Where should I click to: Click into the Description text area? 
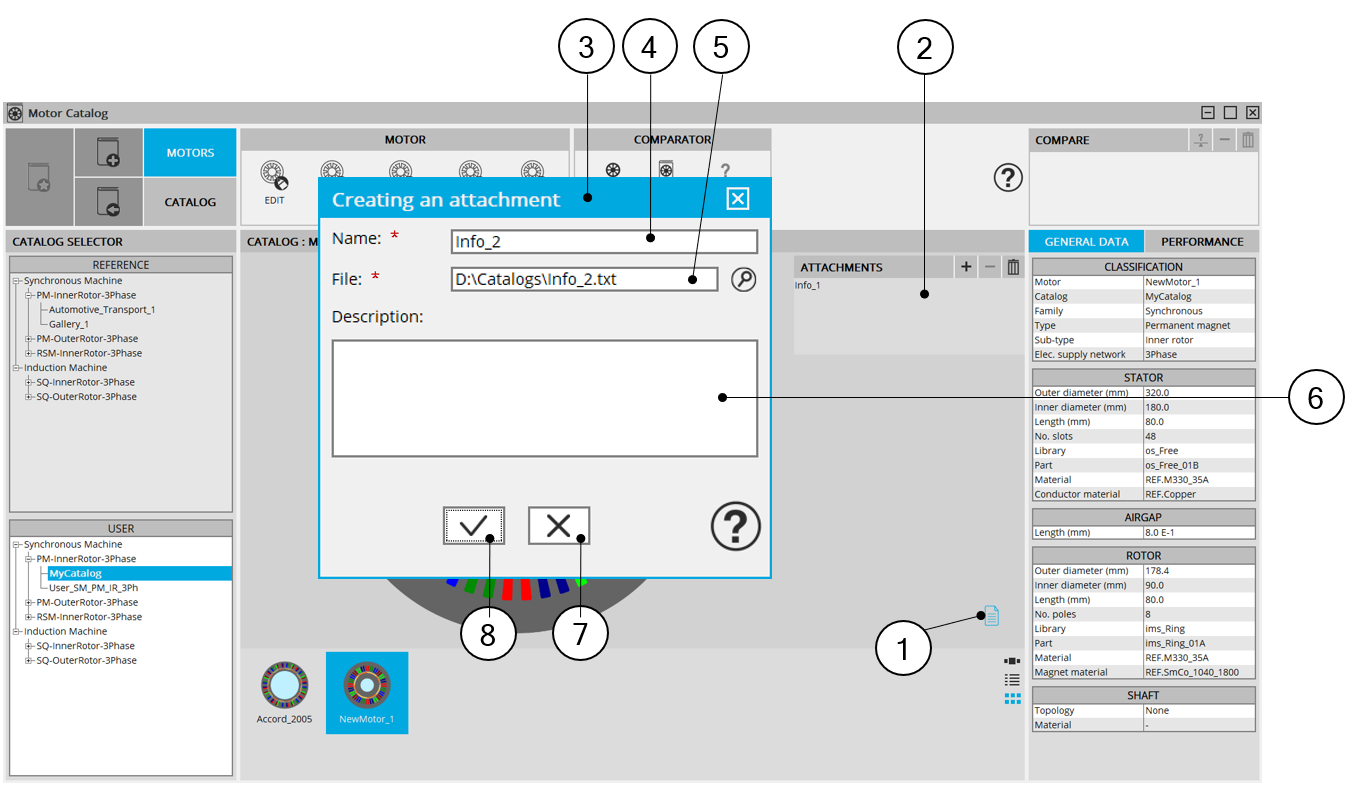[x=544, y=398]
